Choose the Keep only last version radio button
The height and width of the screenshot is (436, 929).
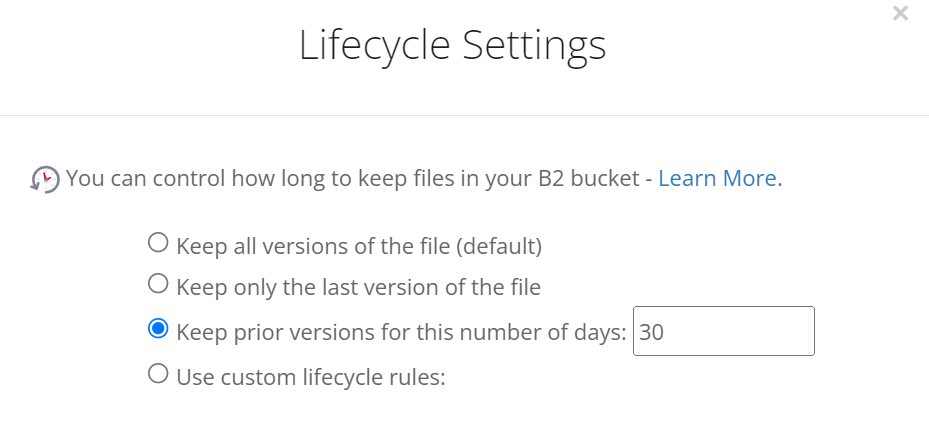click(158, 284)
